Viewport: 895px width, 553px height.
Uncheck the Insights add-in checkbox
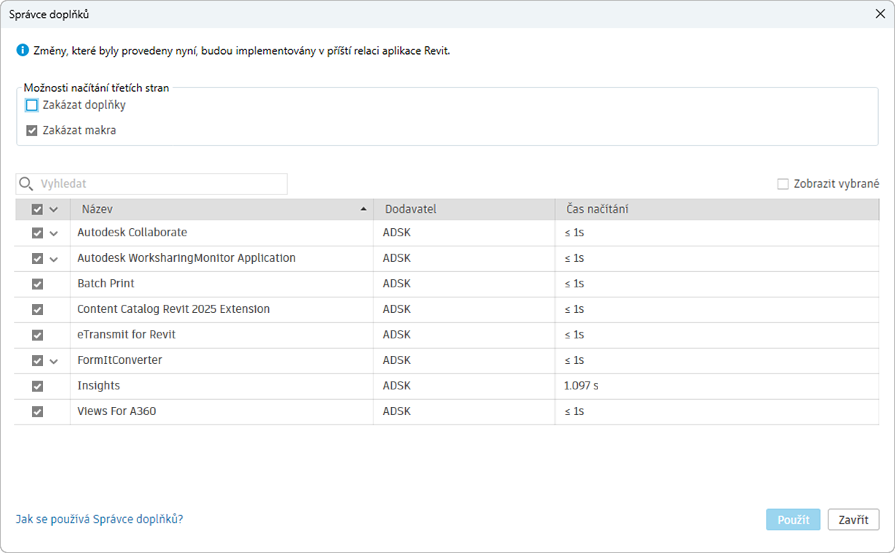(38, 386)
